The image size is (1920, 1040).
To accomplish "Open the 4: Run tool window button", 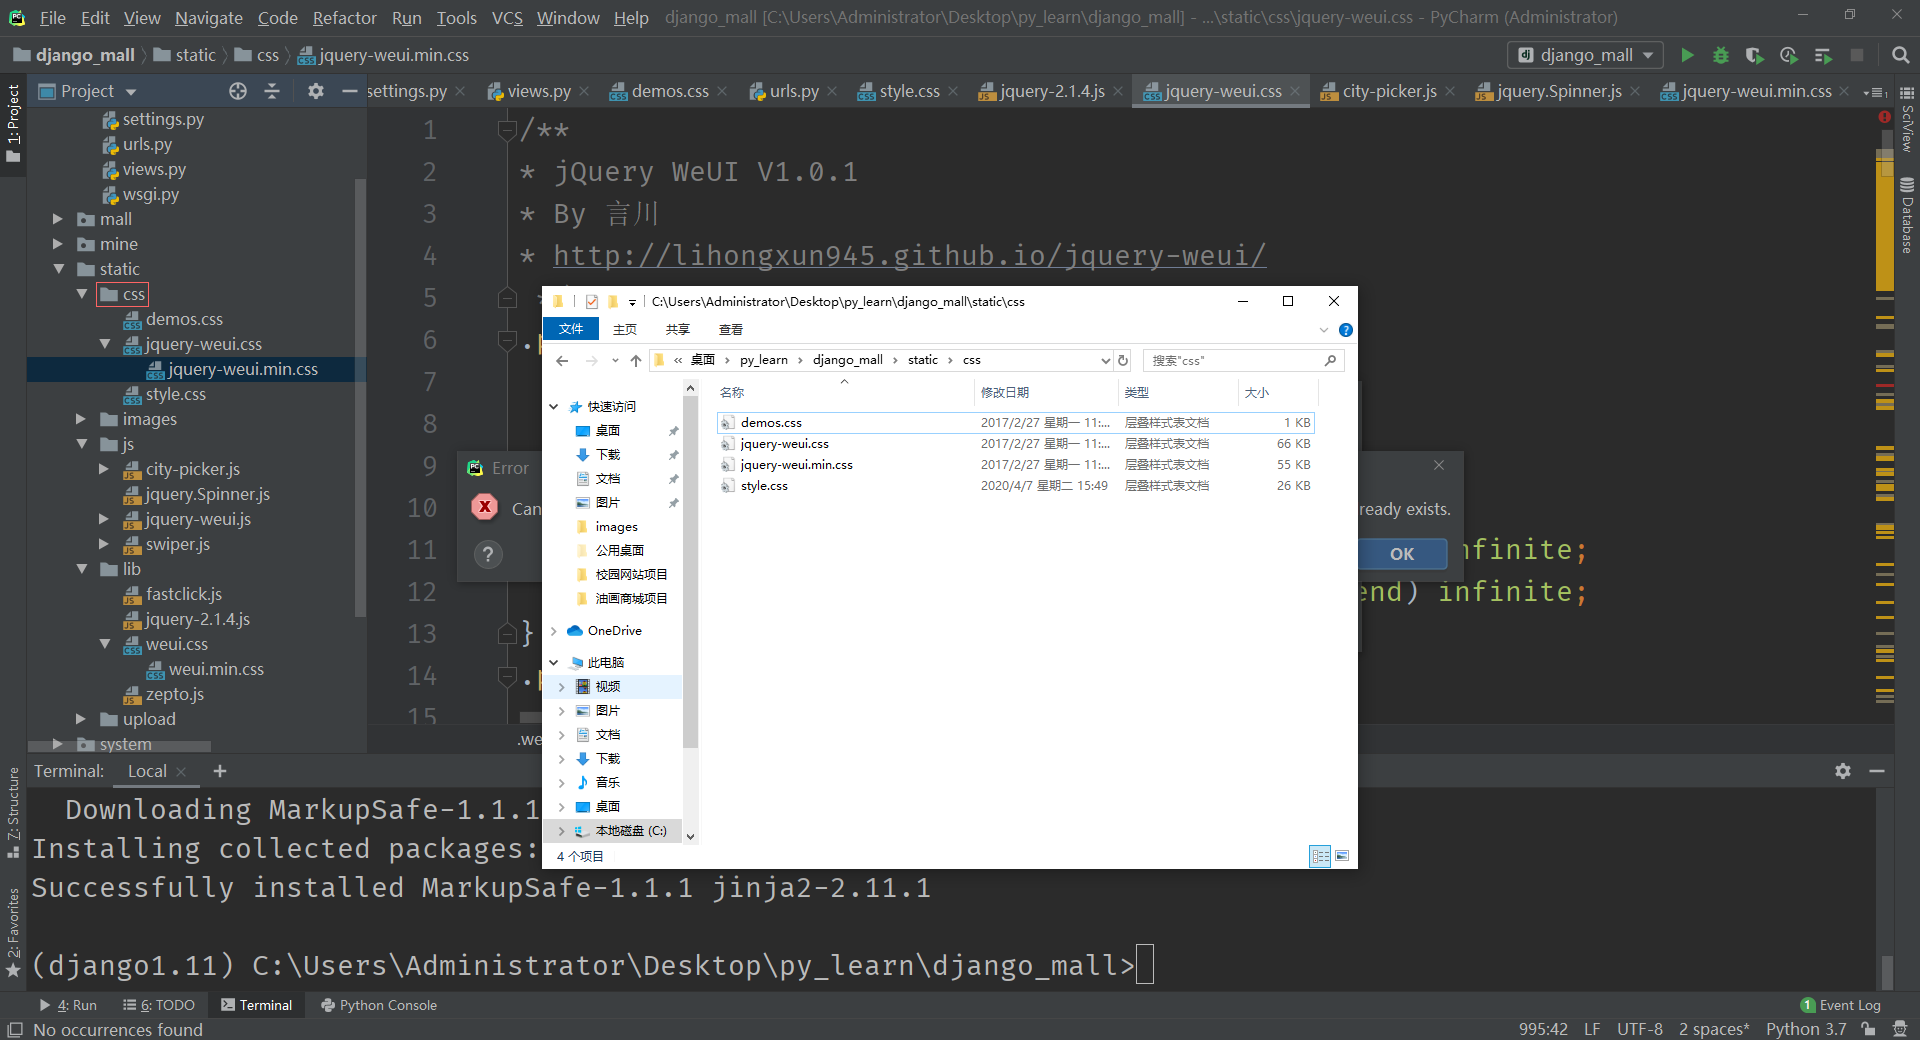I will pos(68,1005).
